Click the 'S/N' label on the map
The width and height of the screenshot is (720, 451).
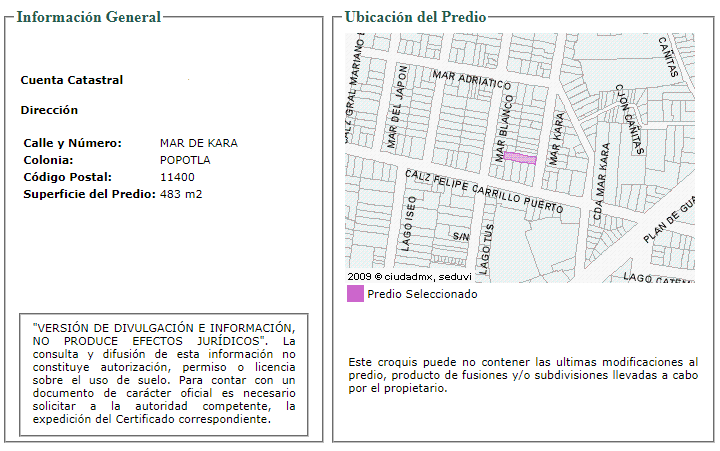tap(461, 237)
